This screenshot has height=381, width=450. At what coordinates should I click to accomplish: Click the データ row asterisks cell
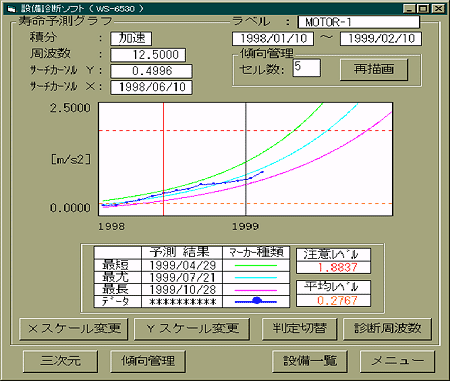point(182,302)
